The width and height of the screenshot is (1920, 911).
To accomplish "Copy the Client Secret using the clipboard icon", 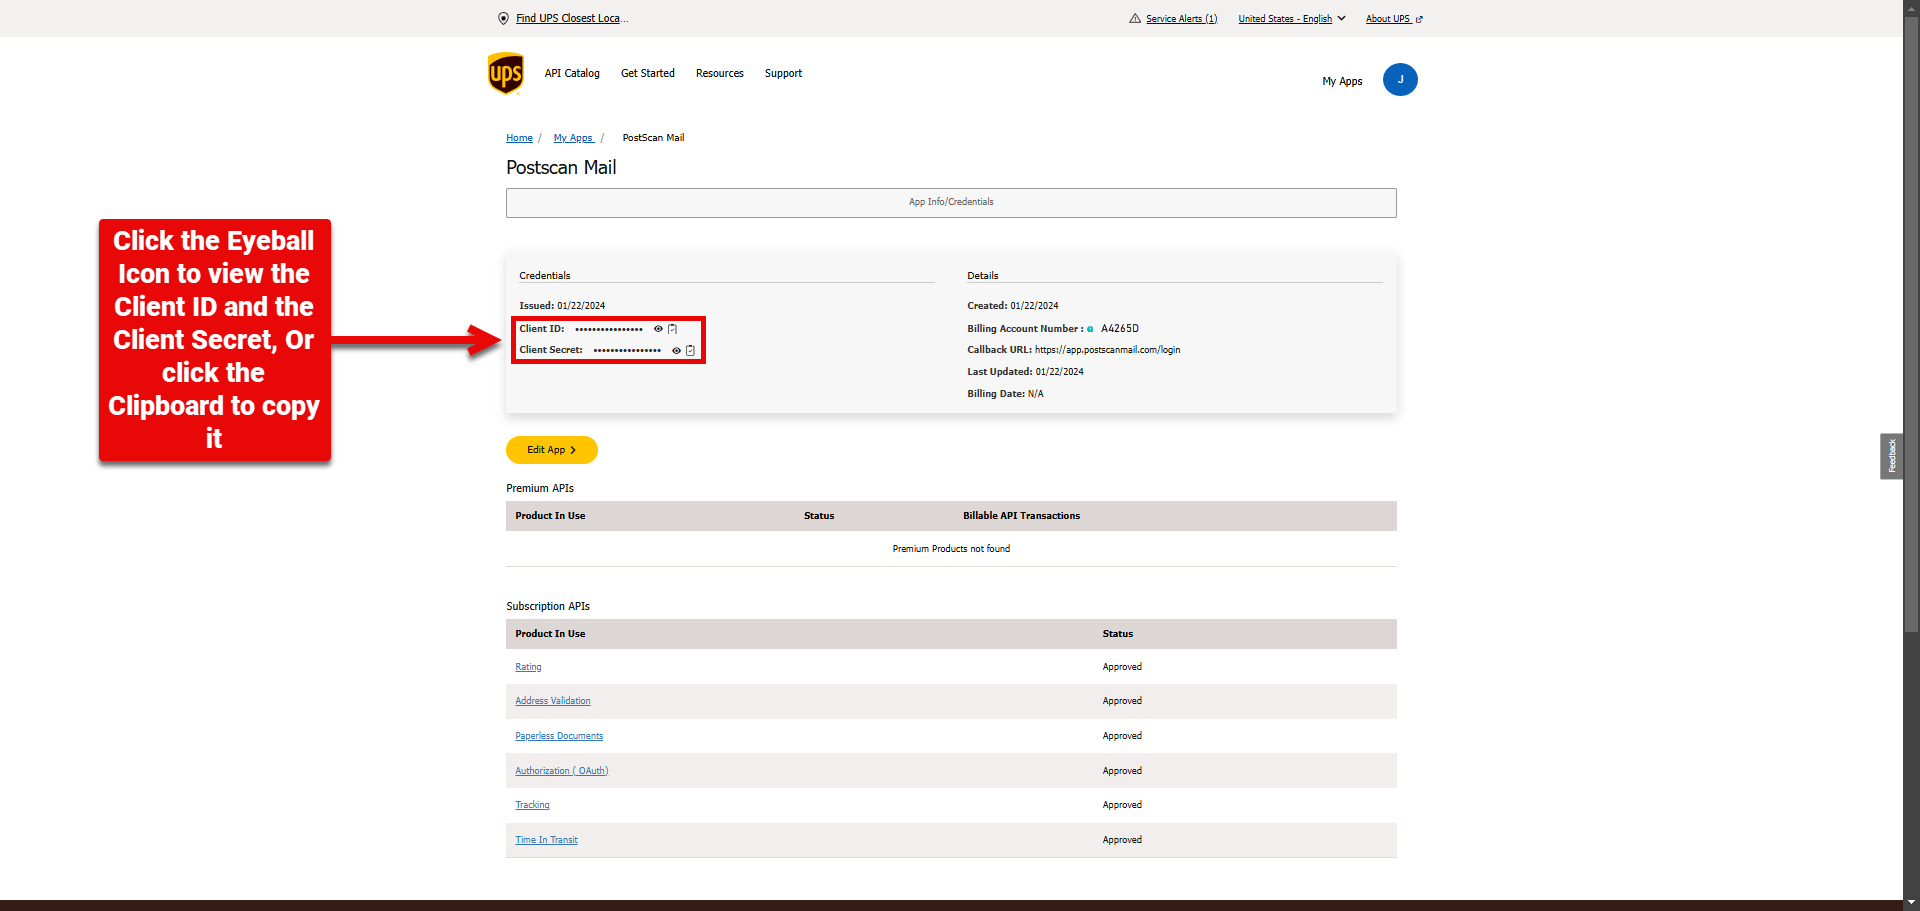I will (690, 351).
